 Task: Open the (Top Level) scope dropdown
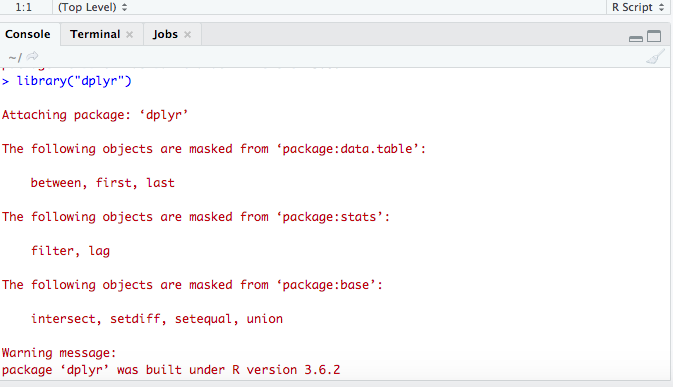tap(93, 7)
